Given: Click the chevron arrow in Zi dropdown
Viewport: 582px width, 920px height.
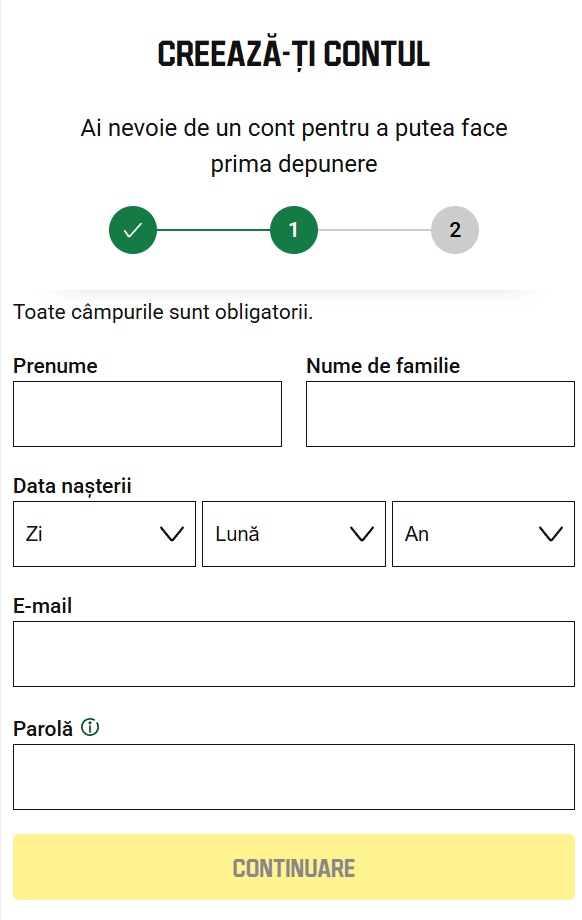Looking at the screenshot, I should [172, 534].
